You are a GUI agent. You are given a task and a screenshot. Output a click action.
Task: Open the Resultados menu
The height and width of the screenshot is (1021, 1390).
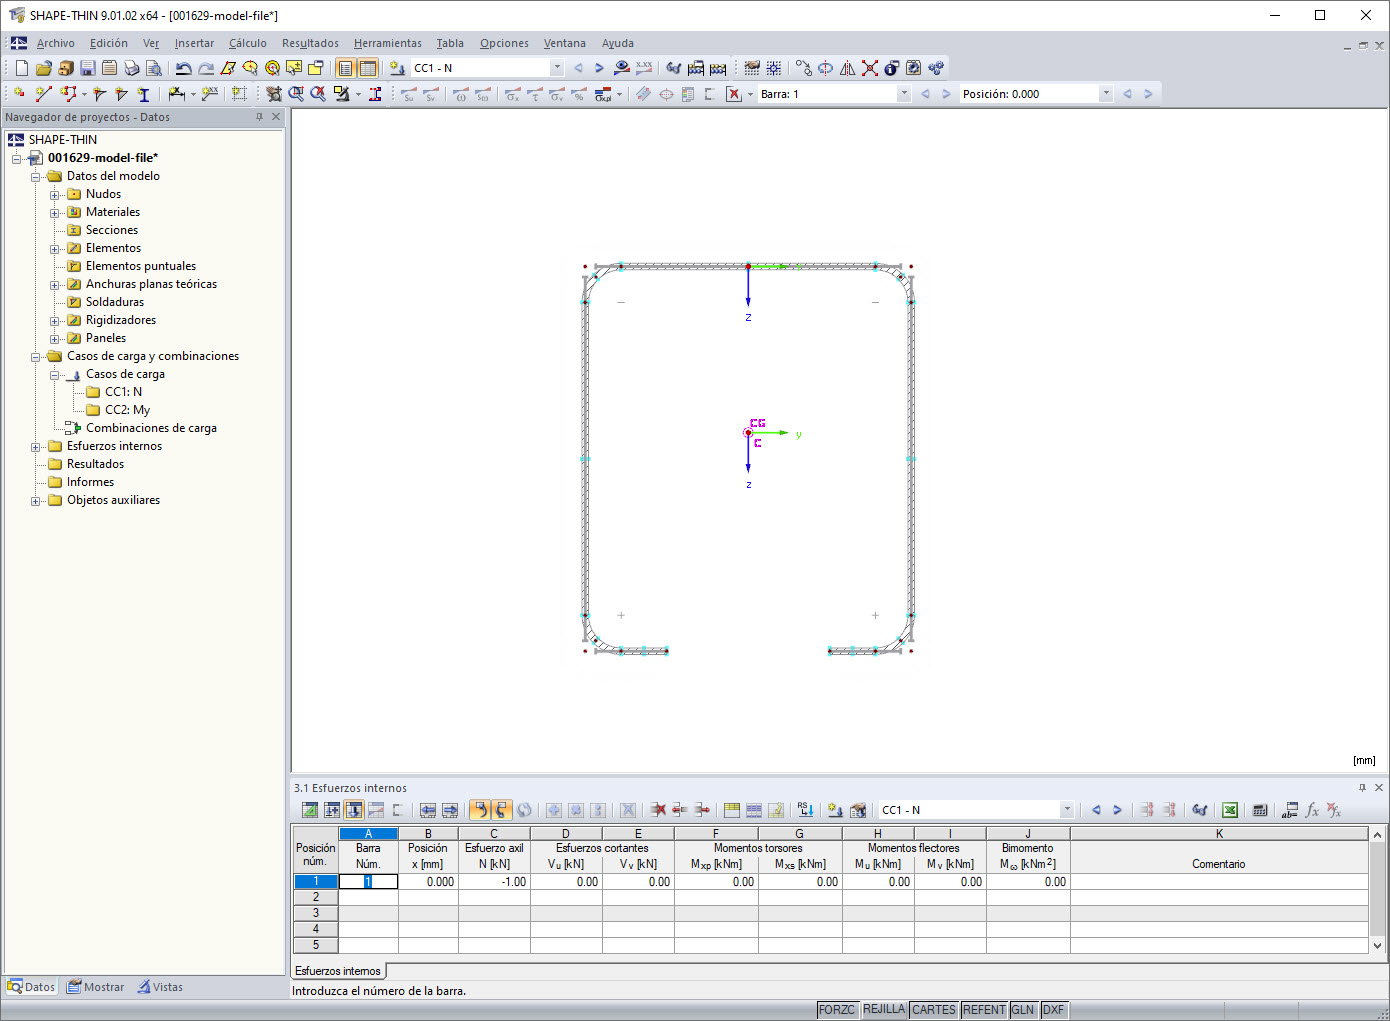tap(310, 43)
